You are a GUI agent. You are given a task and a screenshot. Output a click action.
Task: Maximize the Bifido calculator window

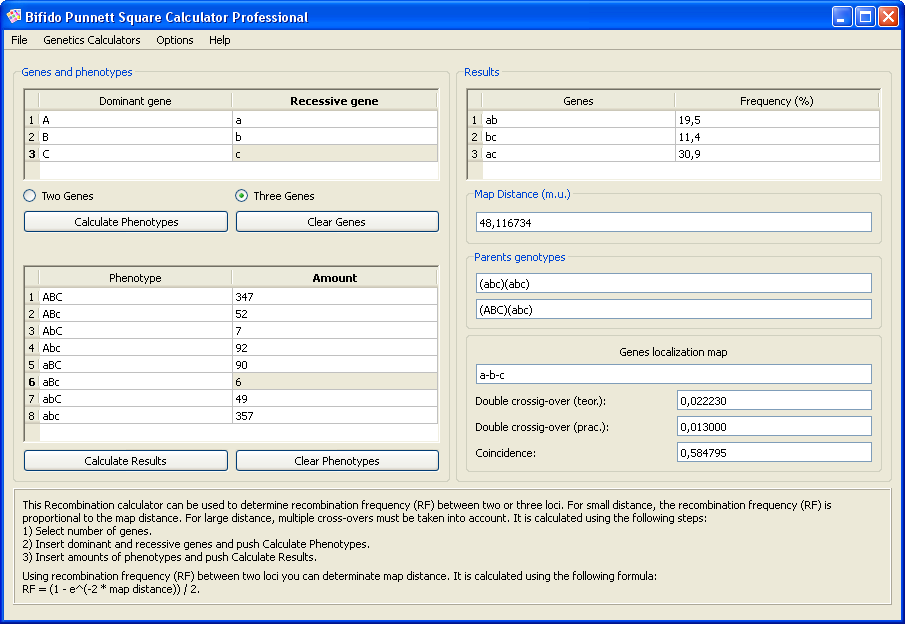[865, 17]
